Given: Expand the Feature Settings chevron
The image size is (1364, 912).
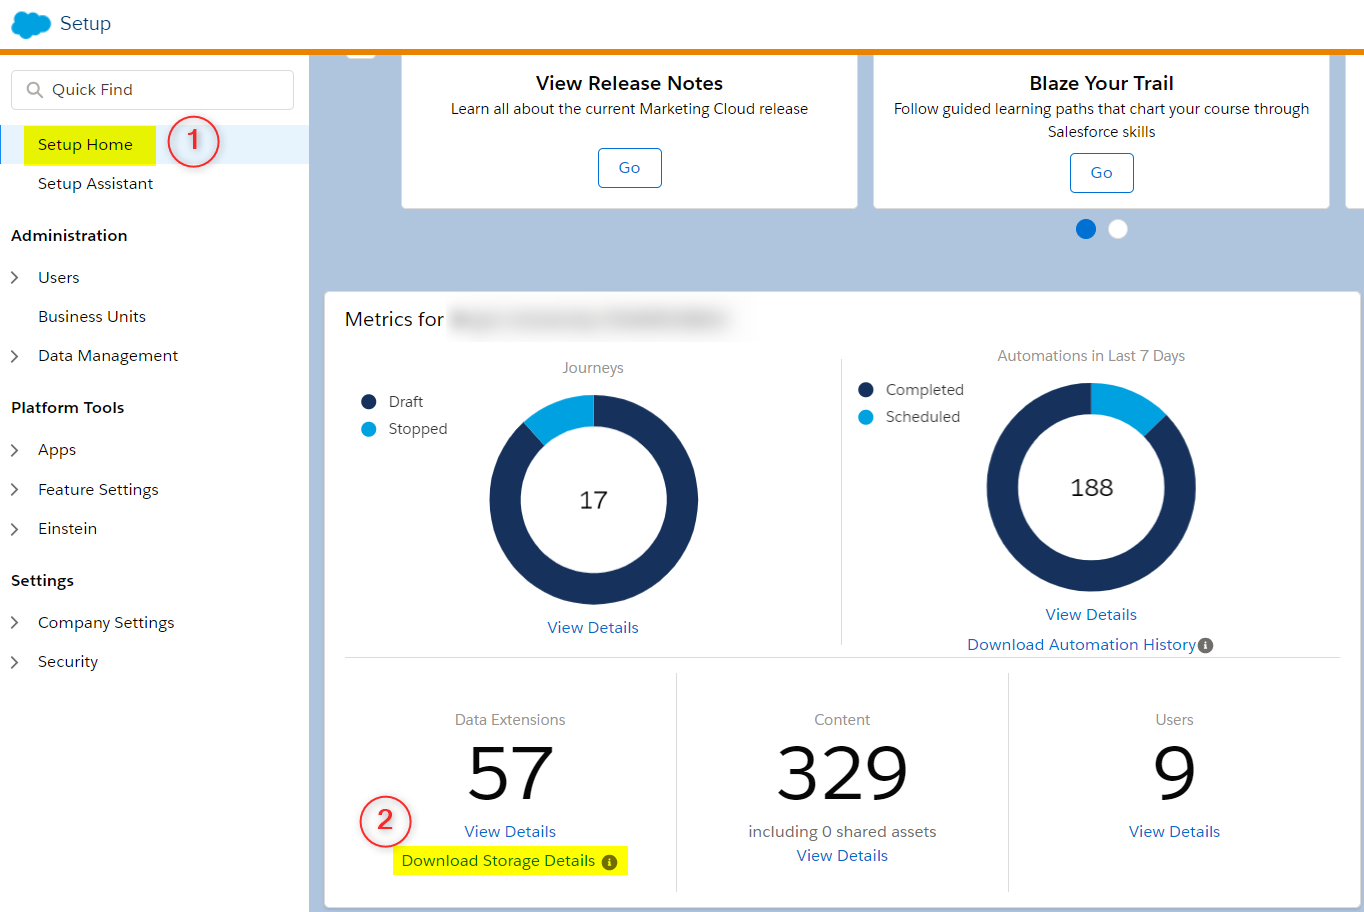Looking at the screenshot, I should click(15, 490).
